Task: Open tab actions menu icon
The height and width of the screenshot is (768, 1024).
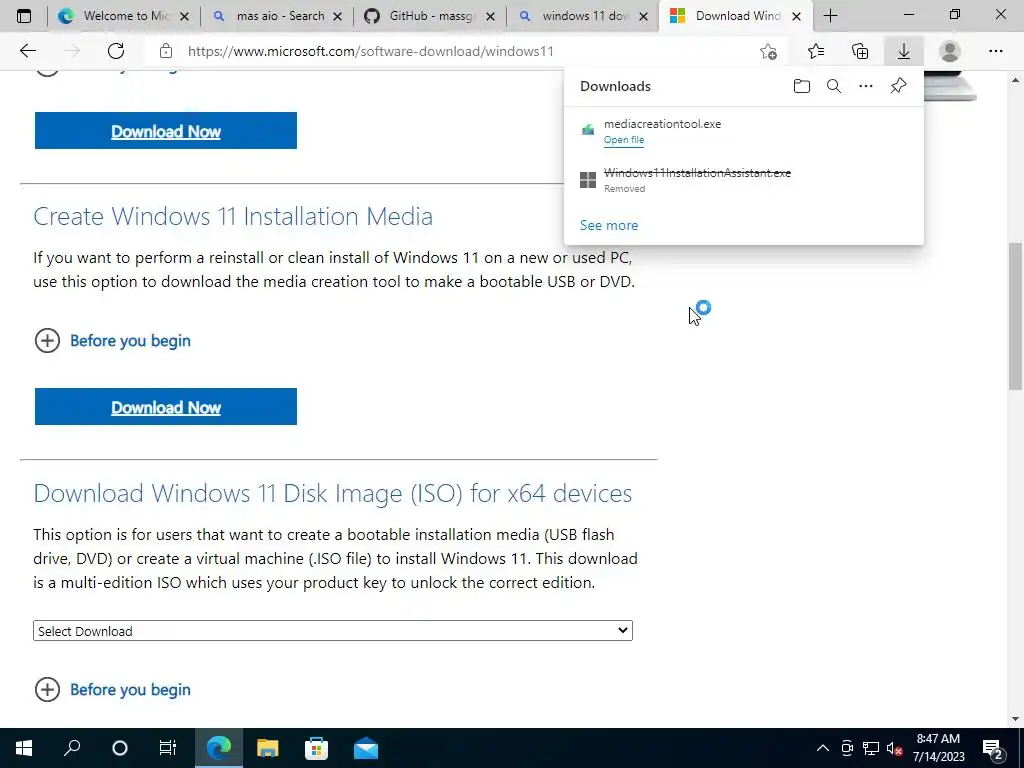Action: pos(24,16)
